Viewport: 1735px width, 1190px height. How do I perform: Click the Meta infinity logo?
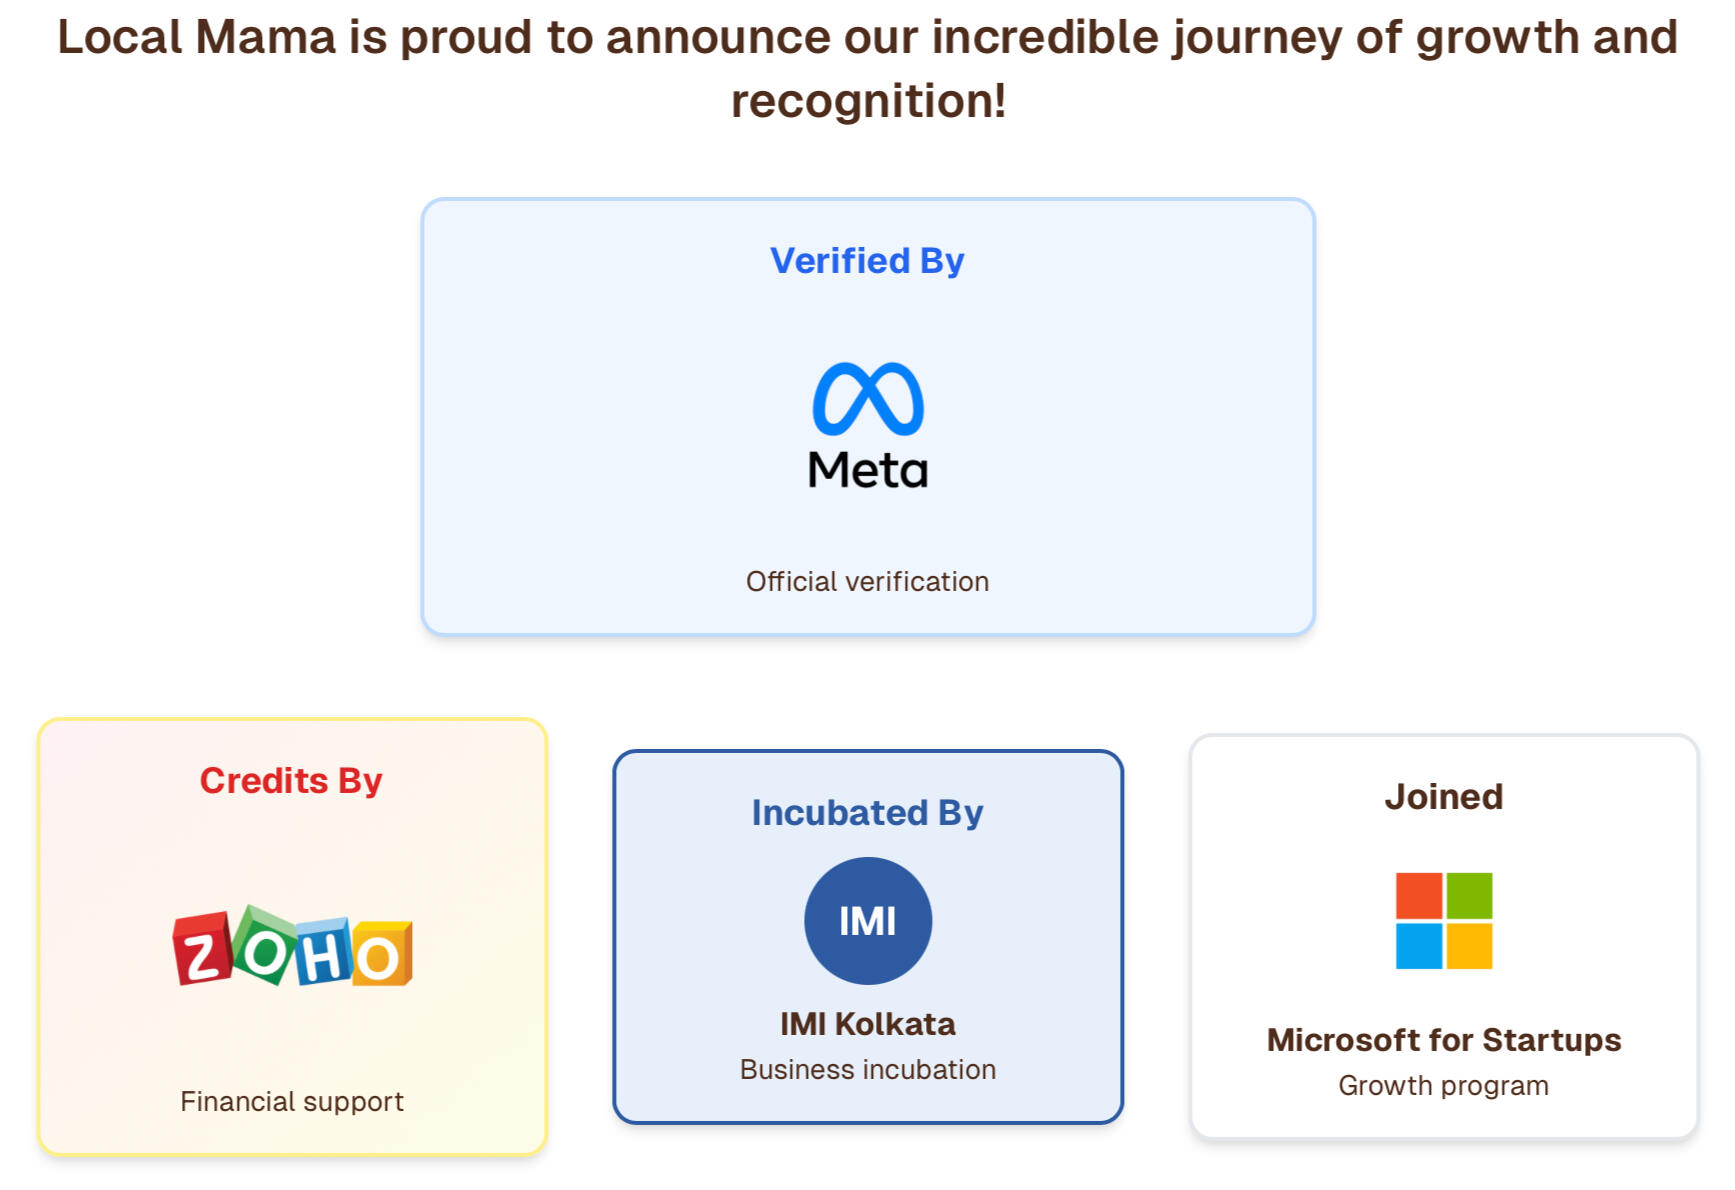click(x=867, y=399)
